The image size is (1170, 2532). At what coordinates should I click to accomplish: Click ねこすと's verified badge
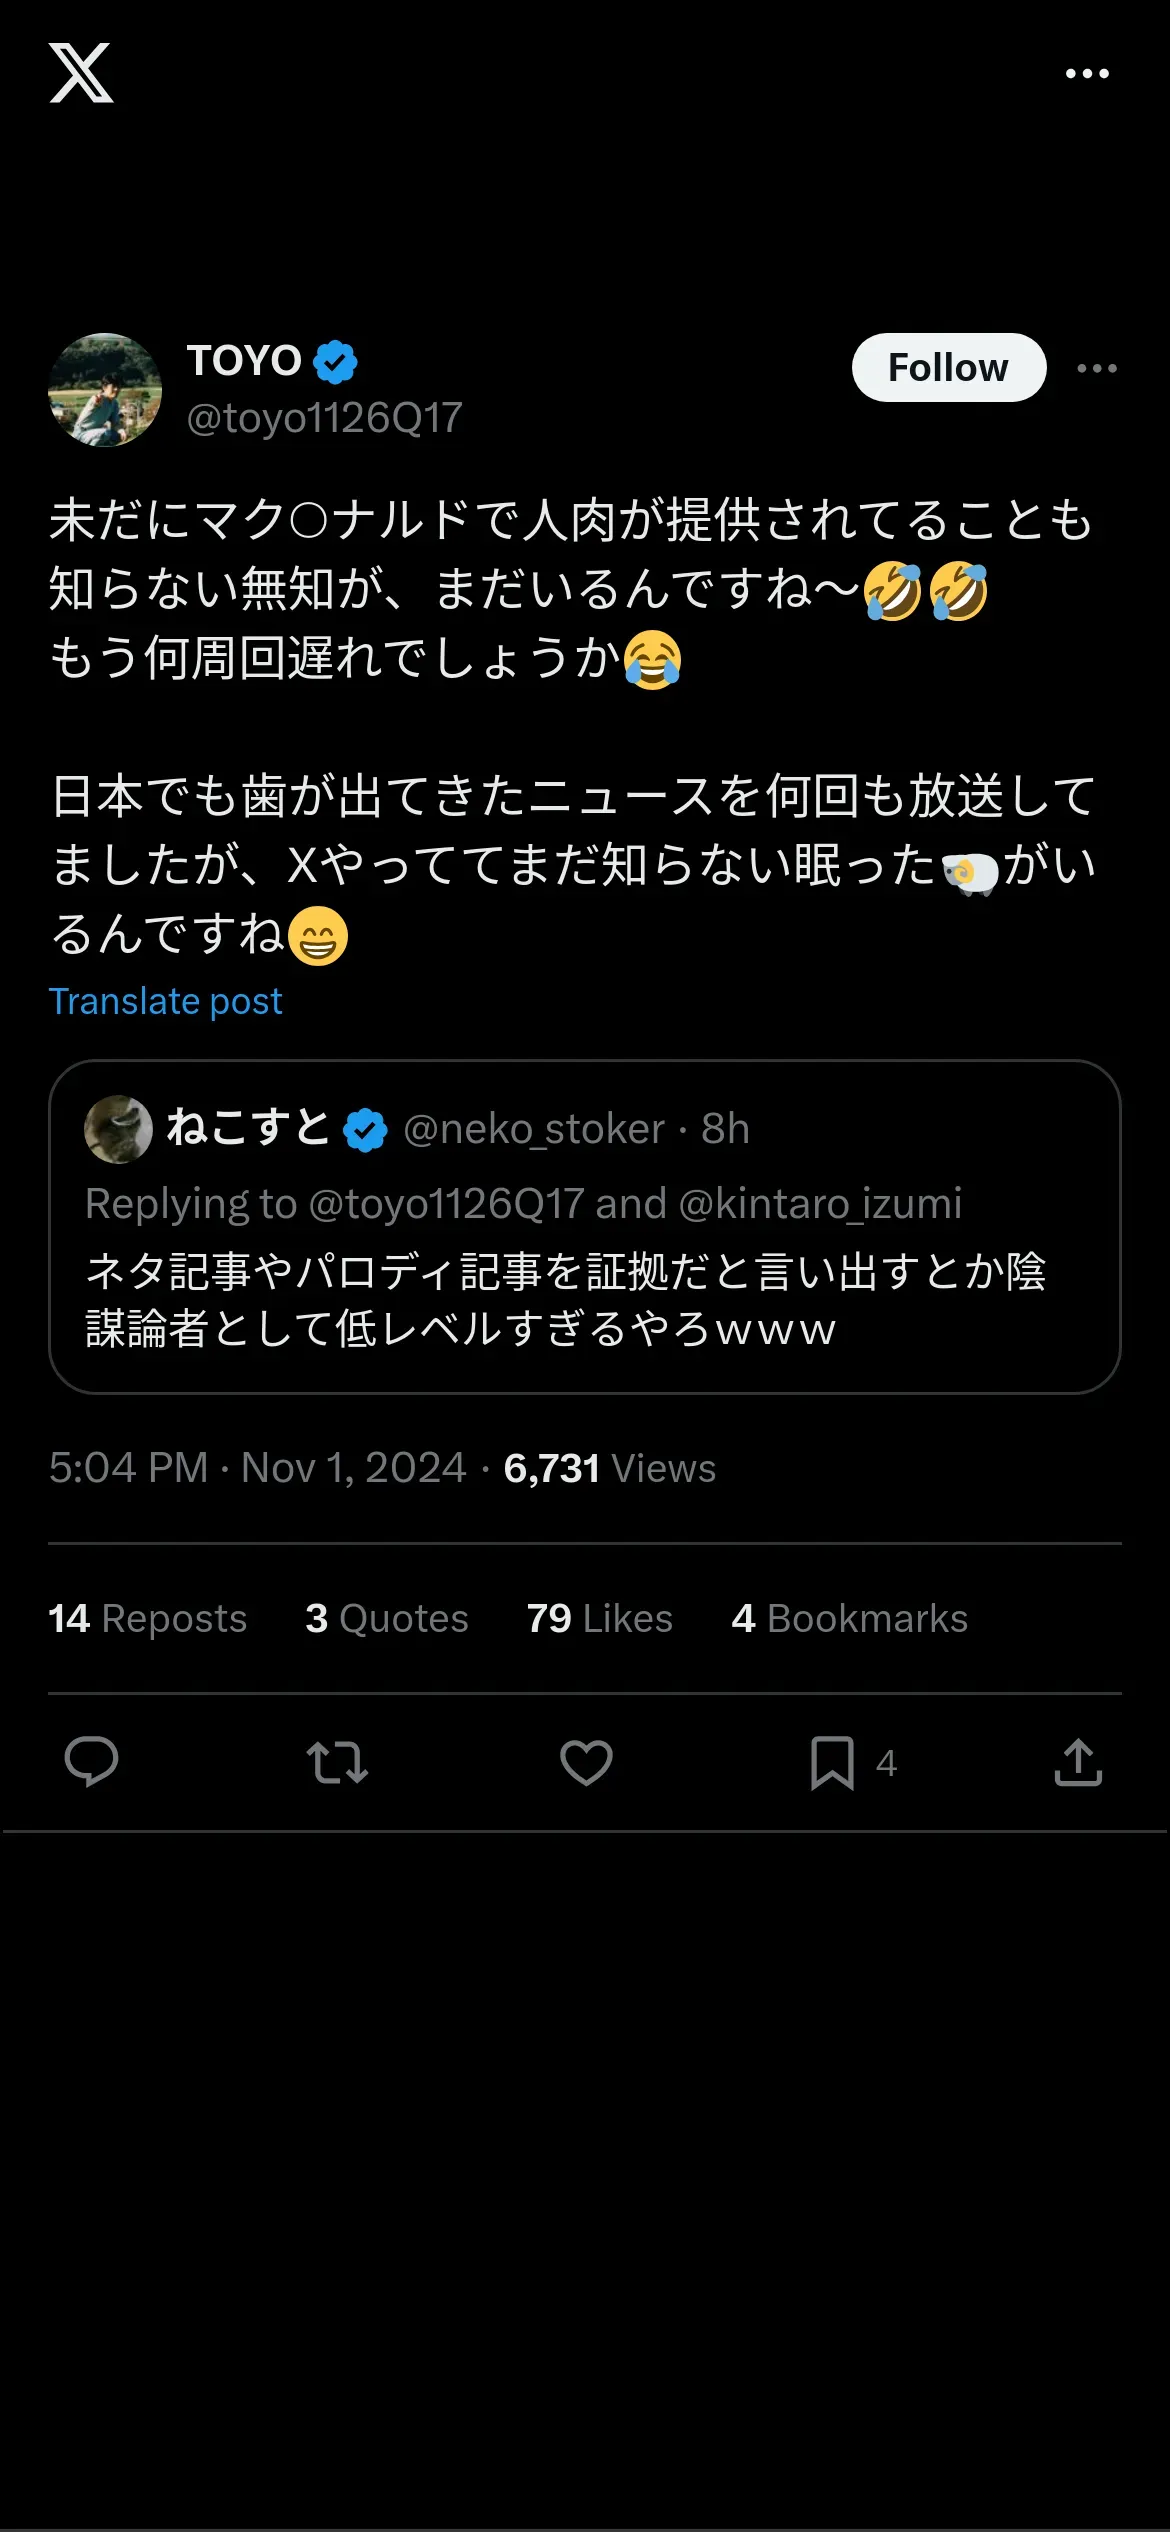365,1130
